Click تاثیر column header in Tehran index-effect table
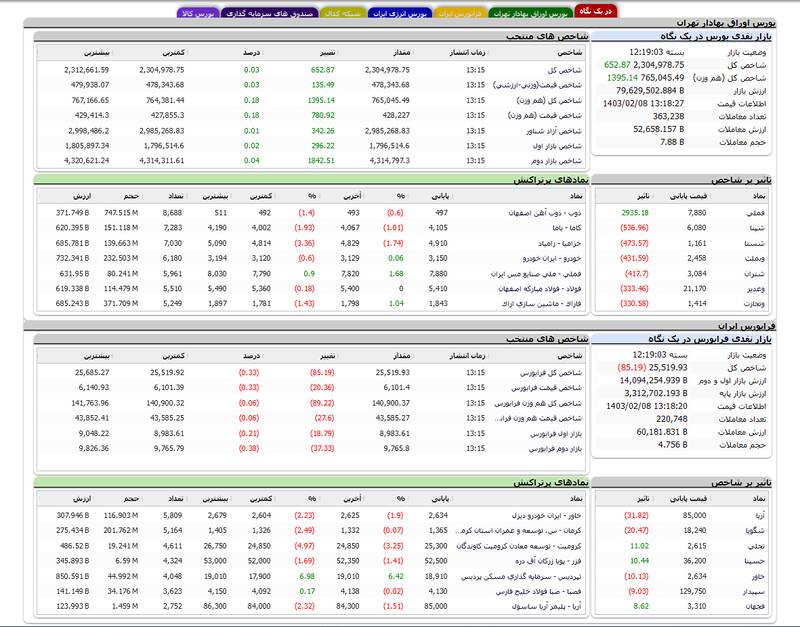This screenshot has height=627, width=800. (636, 195)
